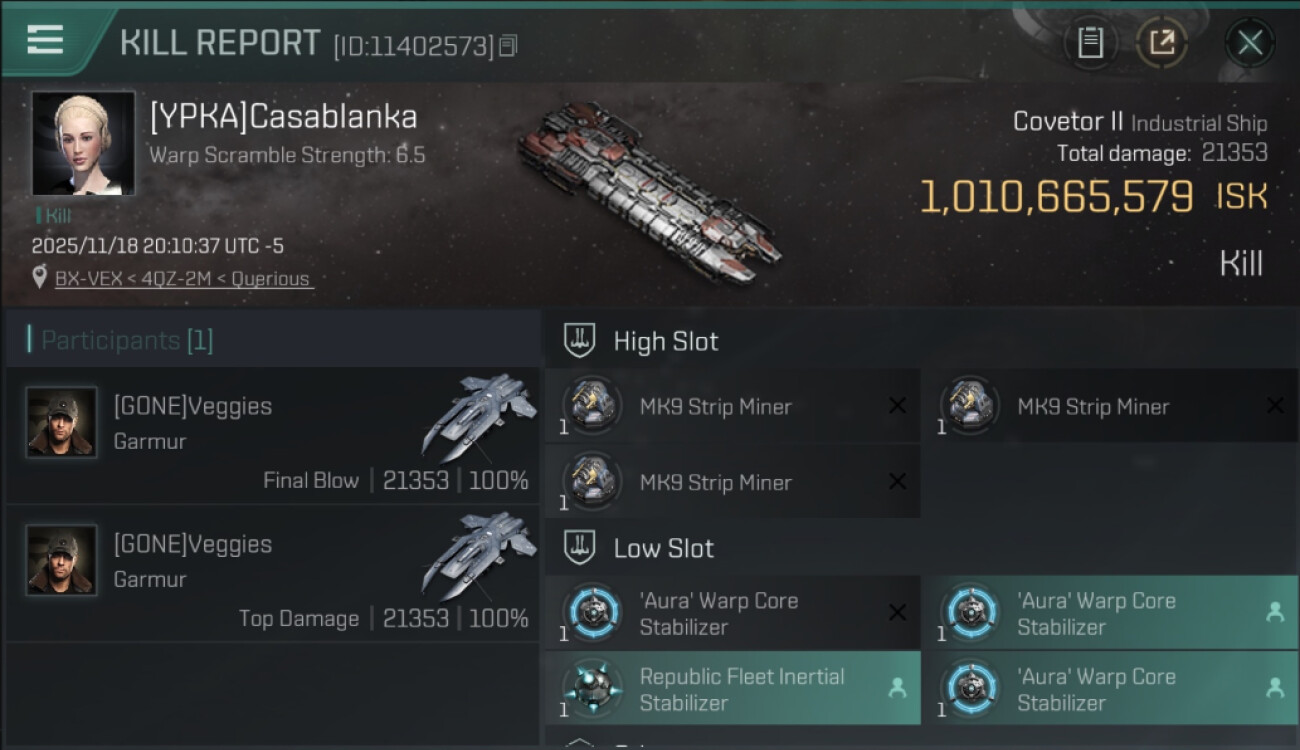Select the right-column MK9 Strip Miner
1300x750 pixels.
click(x=1108, y=407)
